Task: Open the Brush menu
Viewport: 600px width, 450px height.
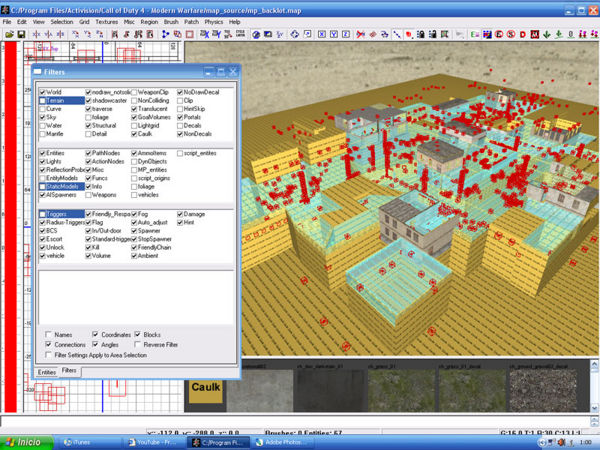Action: [171, 22]
